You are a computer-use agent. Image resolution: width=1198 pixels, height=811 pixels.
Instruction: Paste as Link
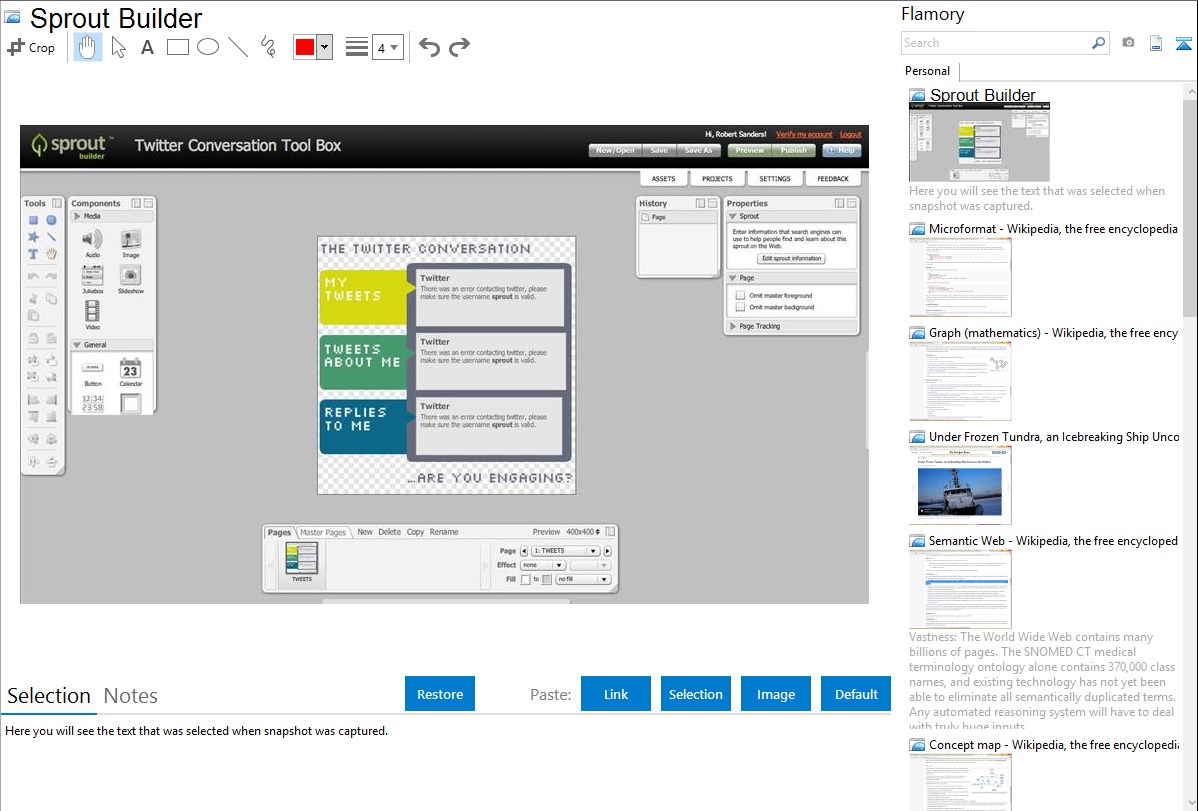click(616, 694)
